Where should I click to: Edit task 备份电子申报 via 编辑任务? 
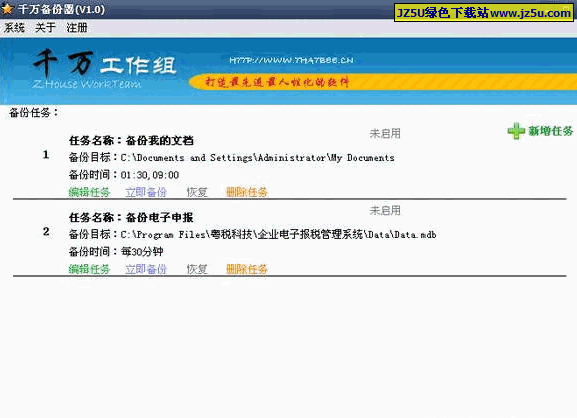pyautogui.click(x=89, y=269)
